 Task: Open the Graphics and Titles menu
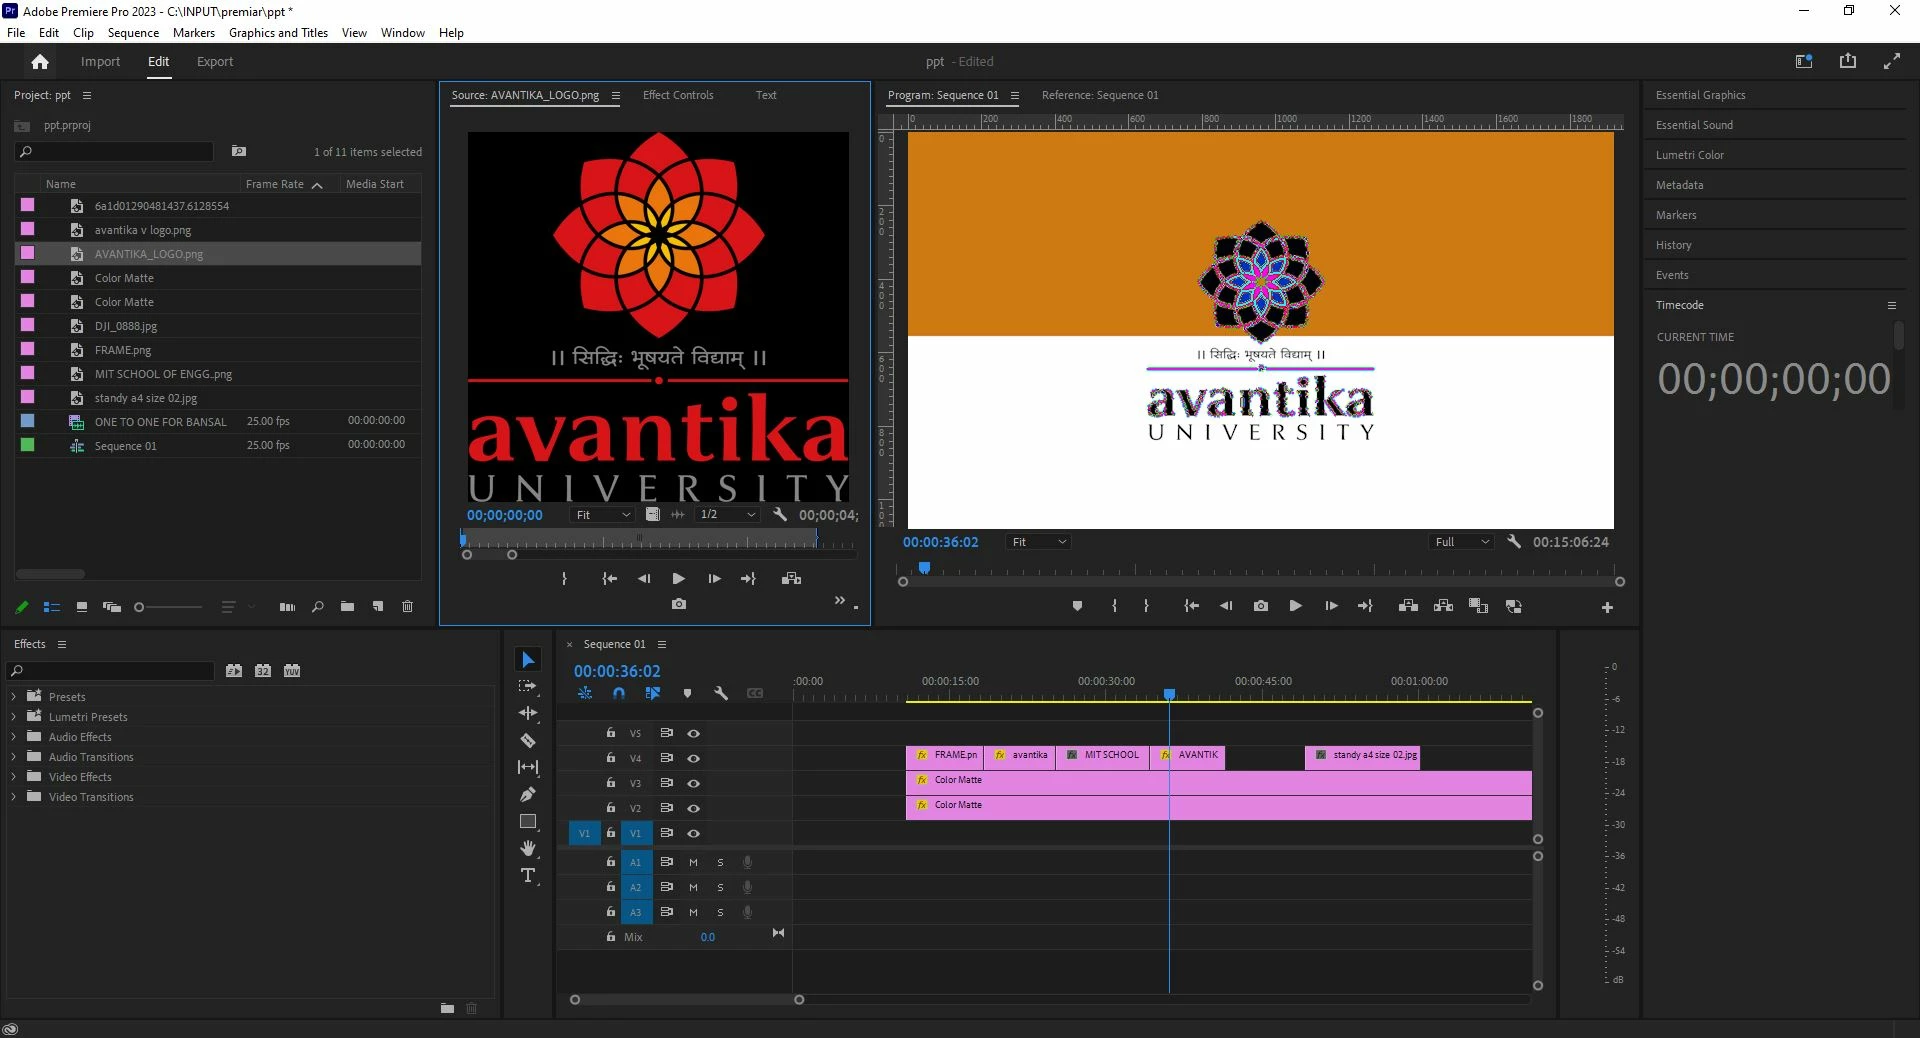pyautogui.click(x=278, y=33)
